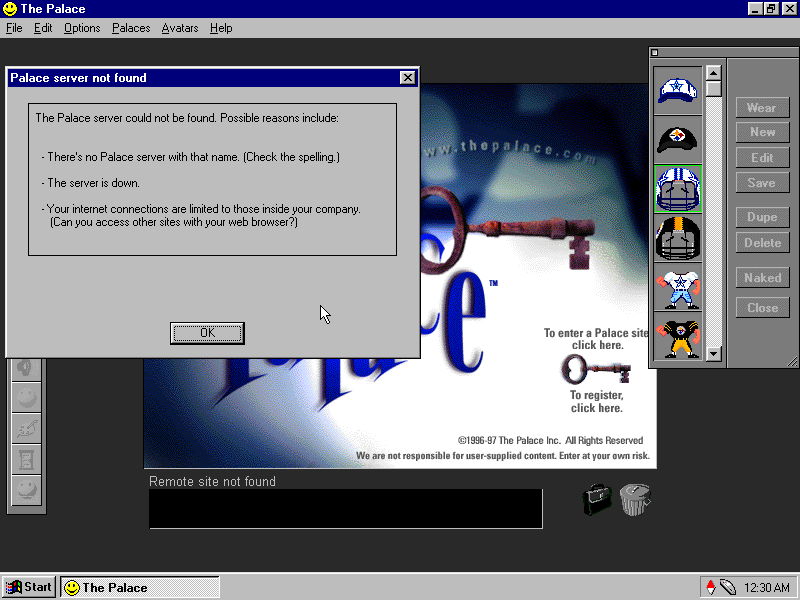Image resolution: width=800 pixels, height=600 pixels.
Task: Click the chat text input box
Action: (x=345, y=508)
